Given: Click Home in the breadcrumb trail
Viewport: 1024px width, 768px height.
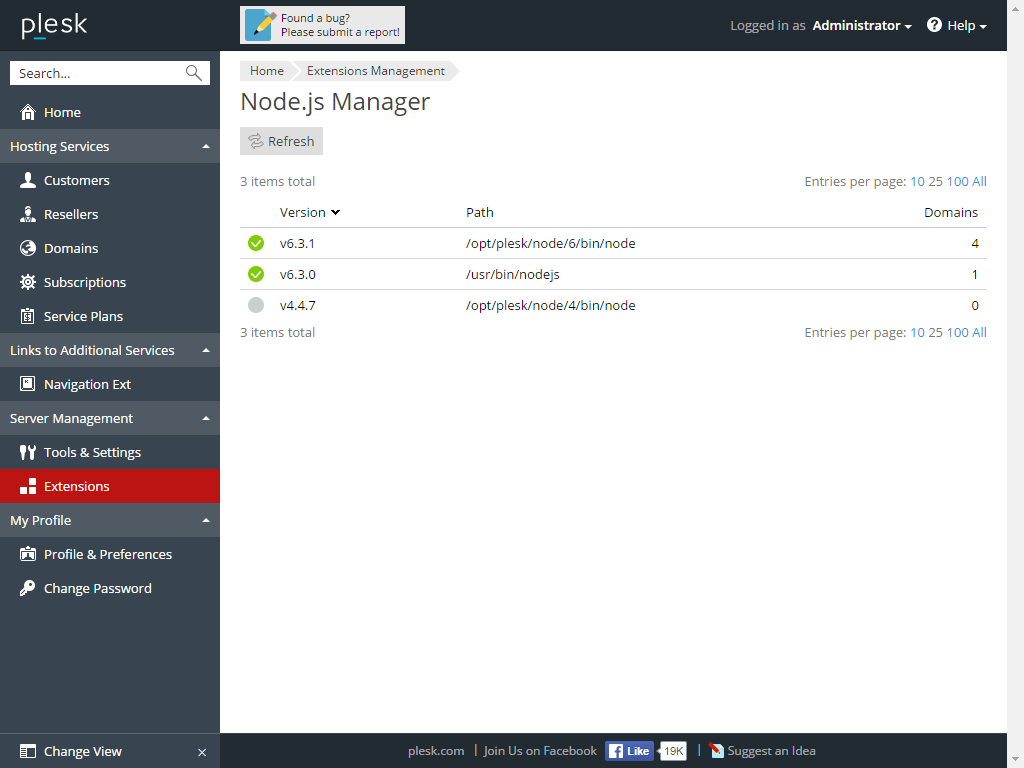Looking at the screenshot, I should click(266, 71).
